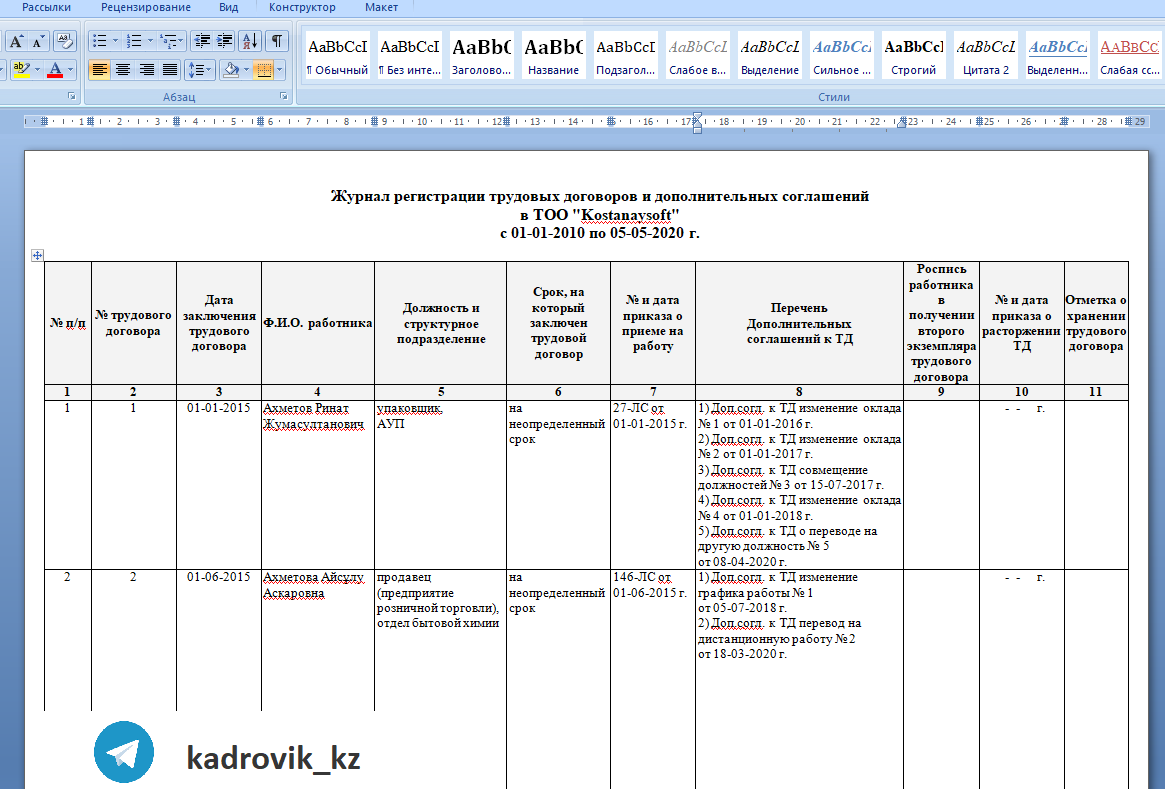Apply a multilevel list

click(x=168, y=41)
